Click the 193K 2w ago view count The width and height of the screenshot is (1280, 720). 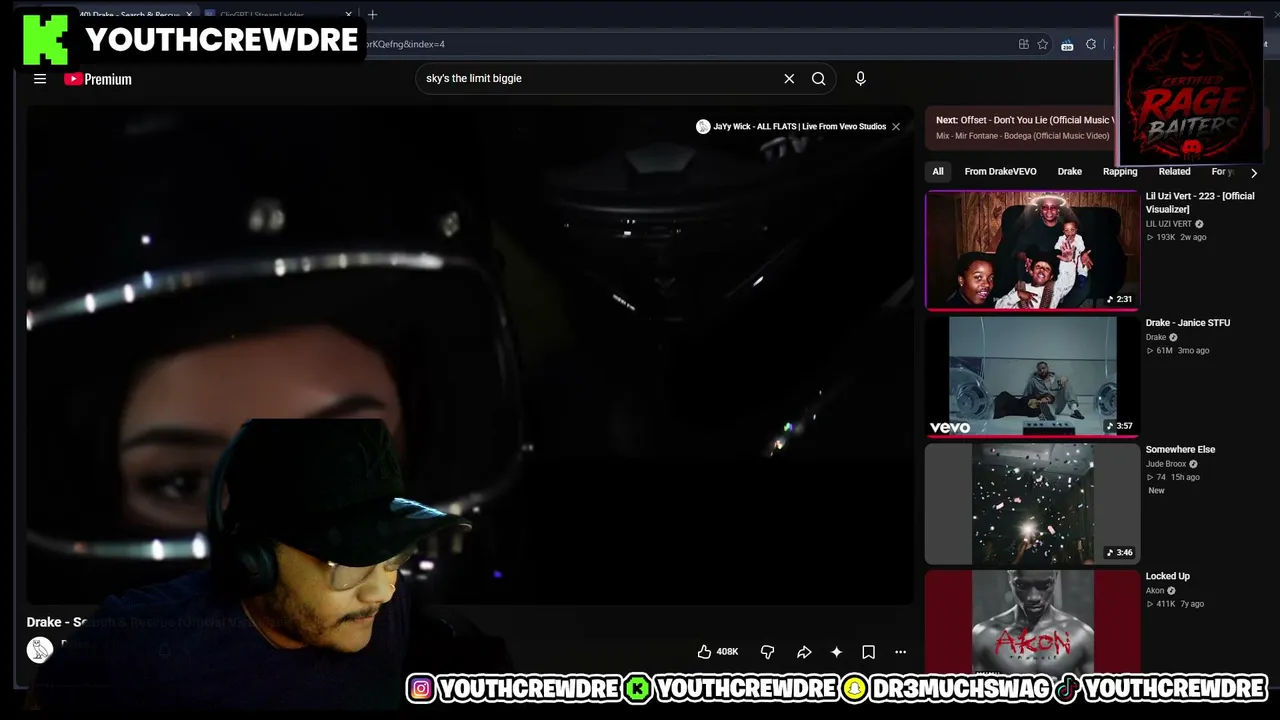1176,238
